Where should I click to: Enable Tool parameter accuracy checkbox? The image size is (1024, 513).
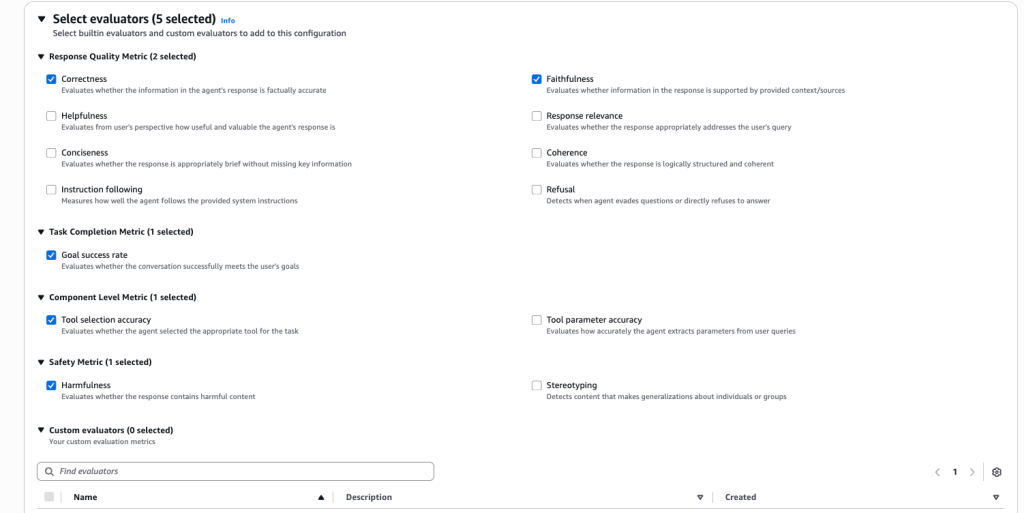click(x=537, y=320)
